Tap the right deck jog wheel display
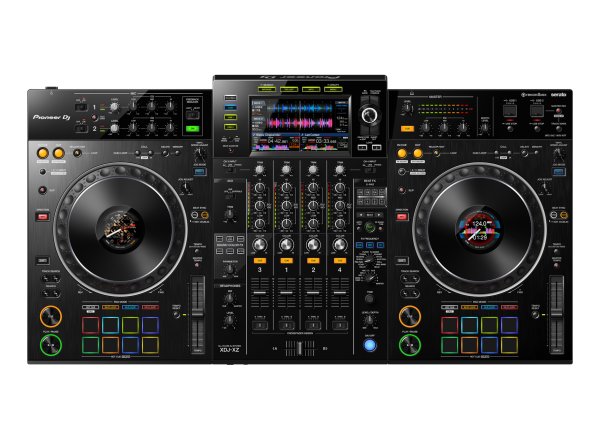Image resolution: width=600 pixels, height=440 pixels. pyautogui.click(x=479, y=230)
